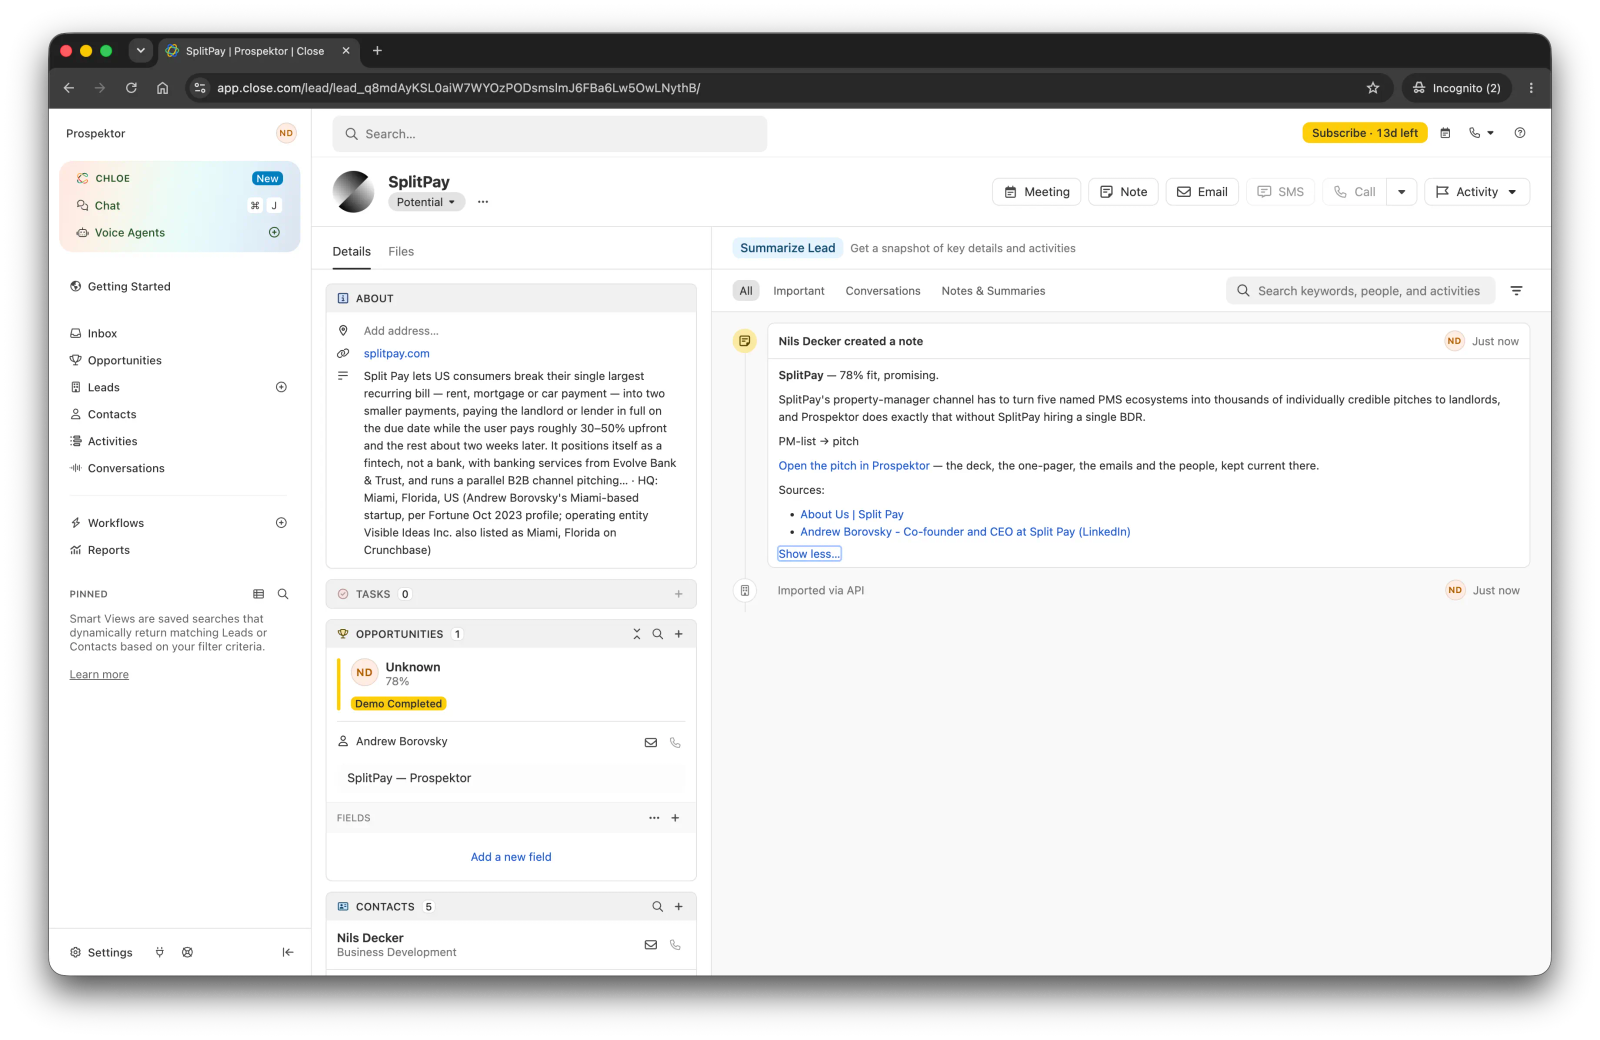Screen dimensions: 1600x1040
Task: Add a new task with plus icon
Action: [678, 594]
